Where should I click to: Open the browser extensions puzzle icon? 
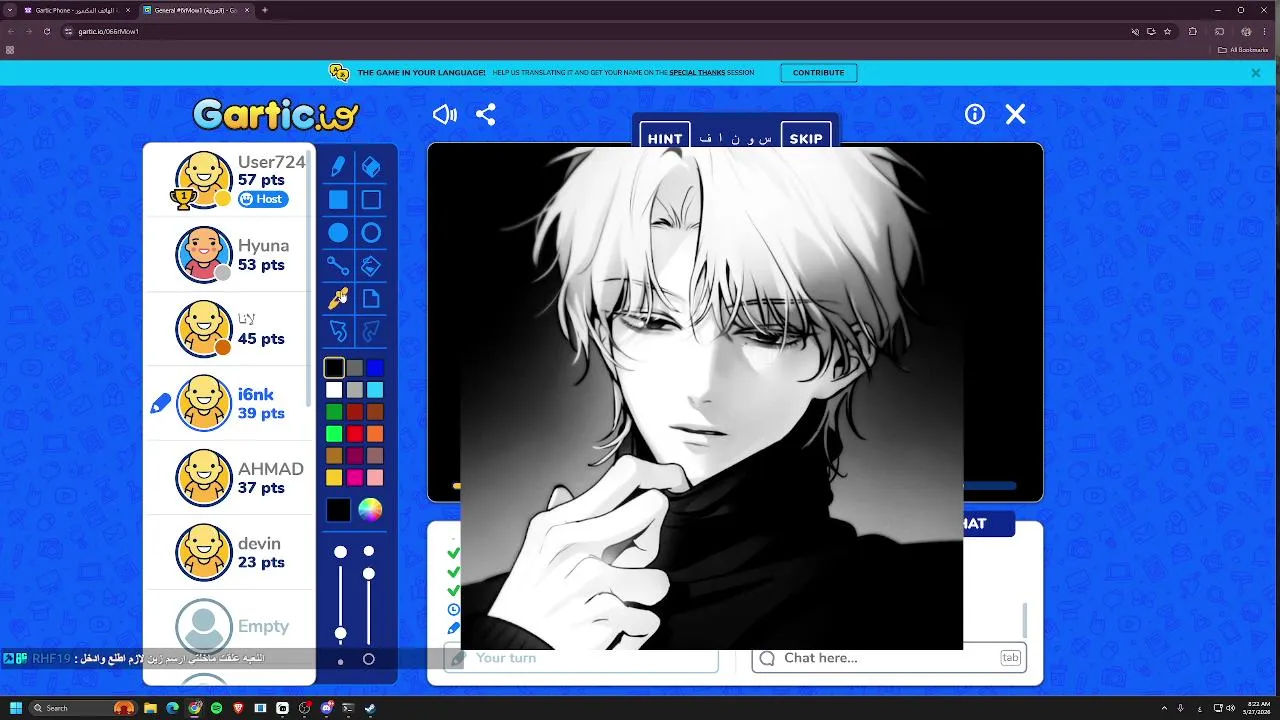click(1192, 31)
